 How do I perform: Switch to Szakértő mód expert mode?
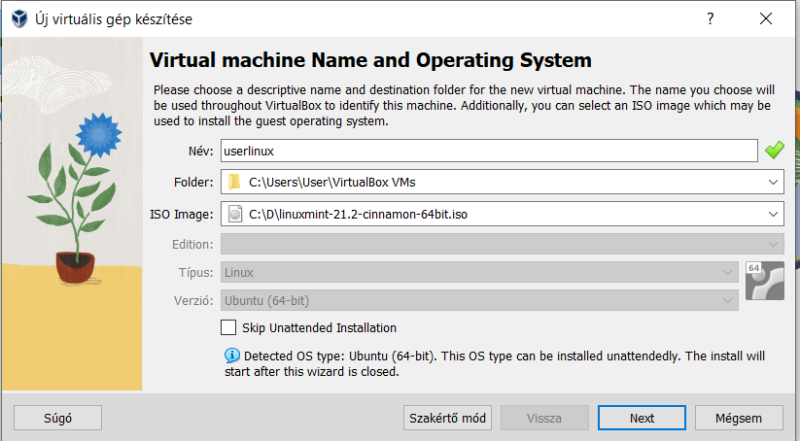click(x=447, y=418)
